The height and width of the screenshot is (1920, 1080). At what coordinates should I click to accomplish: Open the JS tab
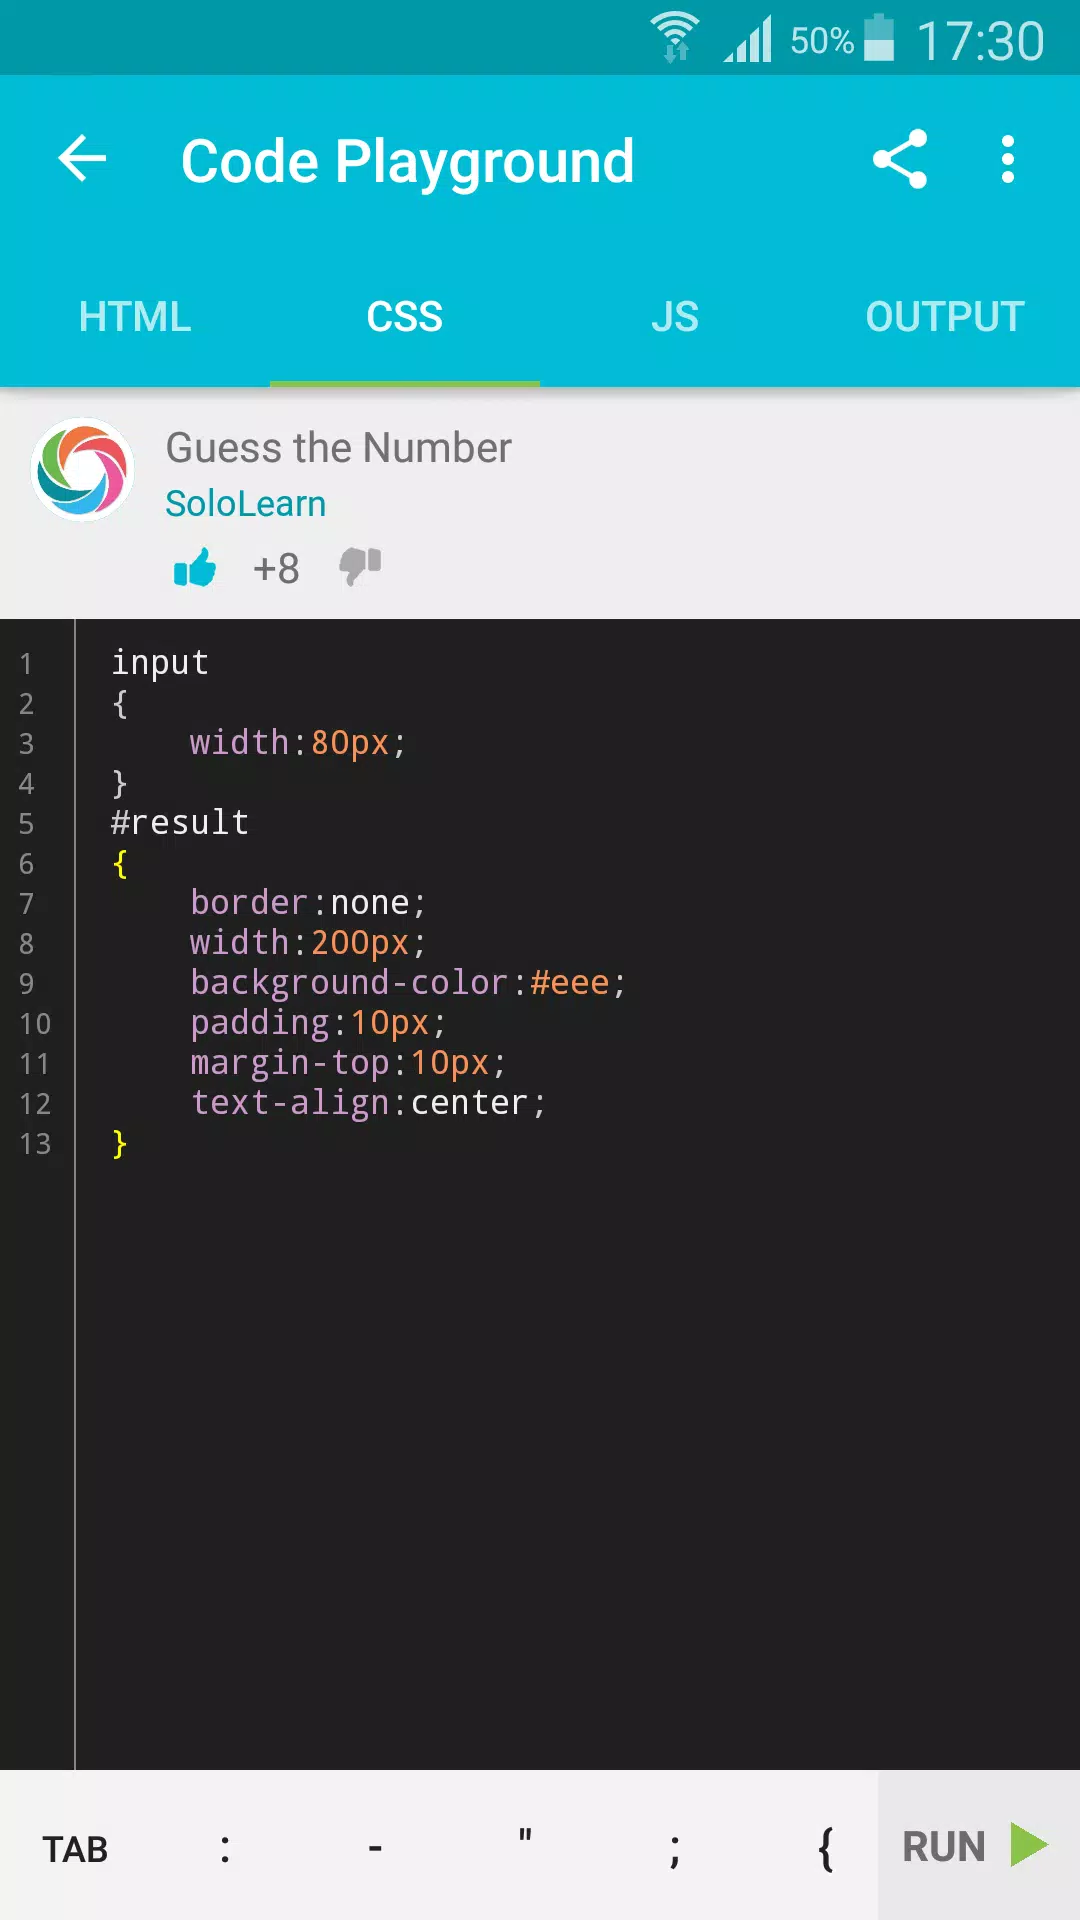click(x=675, y=317)
